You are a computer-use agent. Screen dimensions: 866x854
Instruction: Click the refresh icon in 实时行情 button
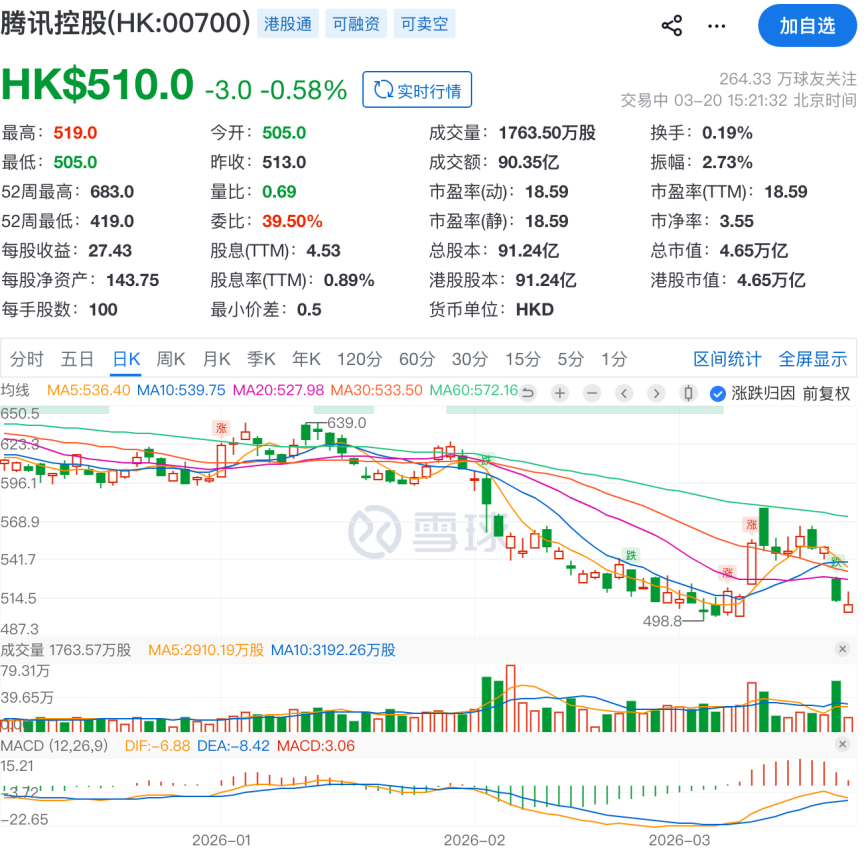coord(383,89)
